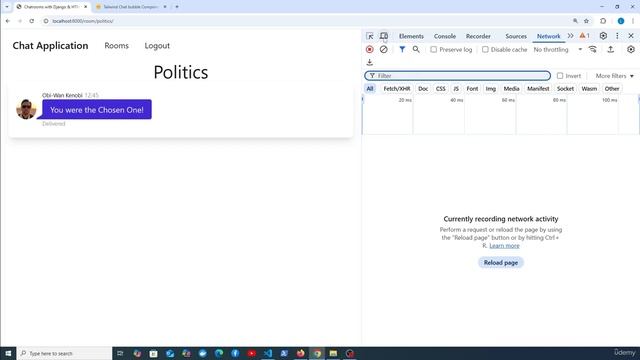640x360 pixels.
Task: Filter requests by JS
Action: pyautogui.click(x=456, y=89)
